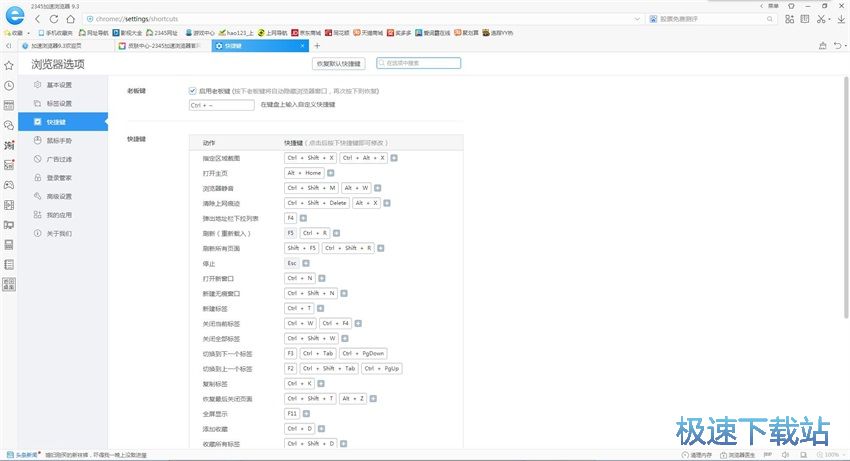The height and width of the screenshot is (461, 850).
Task: Click the page vertical scrollbar
Action: [x=846, y=197]
